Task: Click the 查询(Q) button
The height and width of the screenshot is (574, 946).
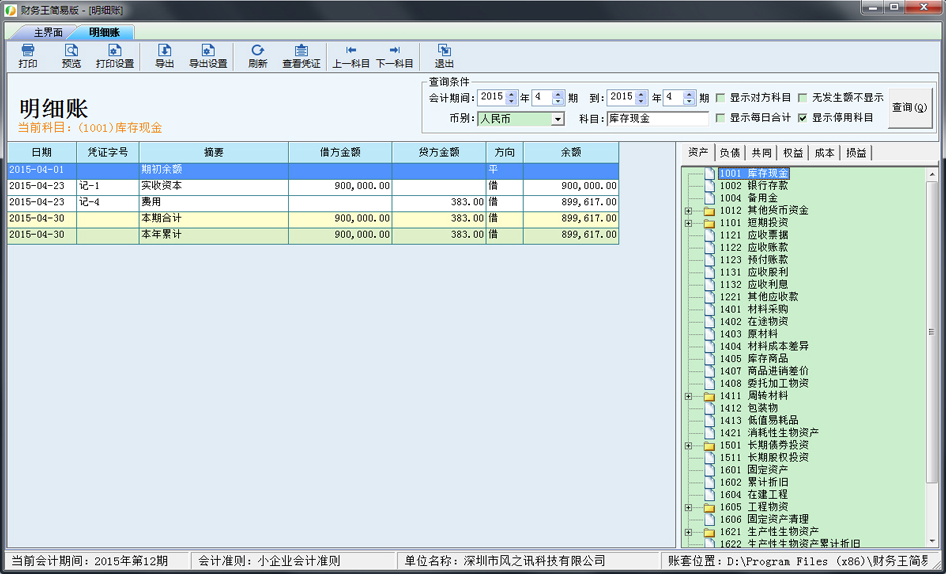Action: [x=909, y=107]
